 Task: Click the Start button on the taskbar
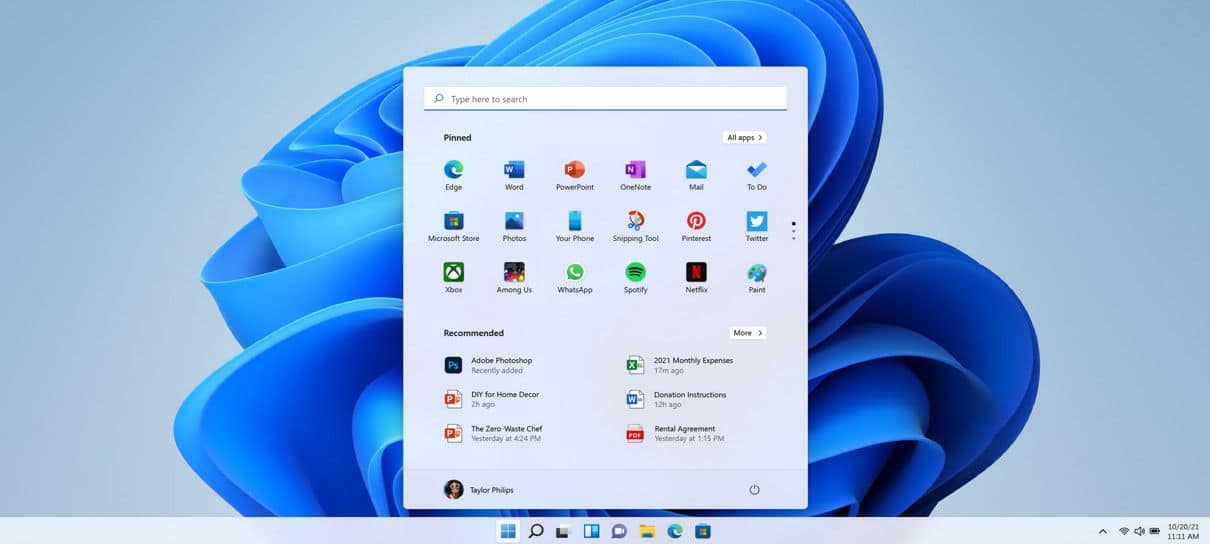508,531
